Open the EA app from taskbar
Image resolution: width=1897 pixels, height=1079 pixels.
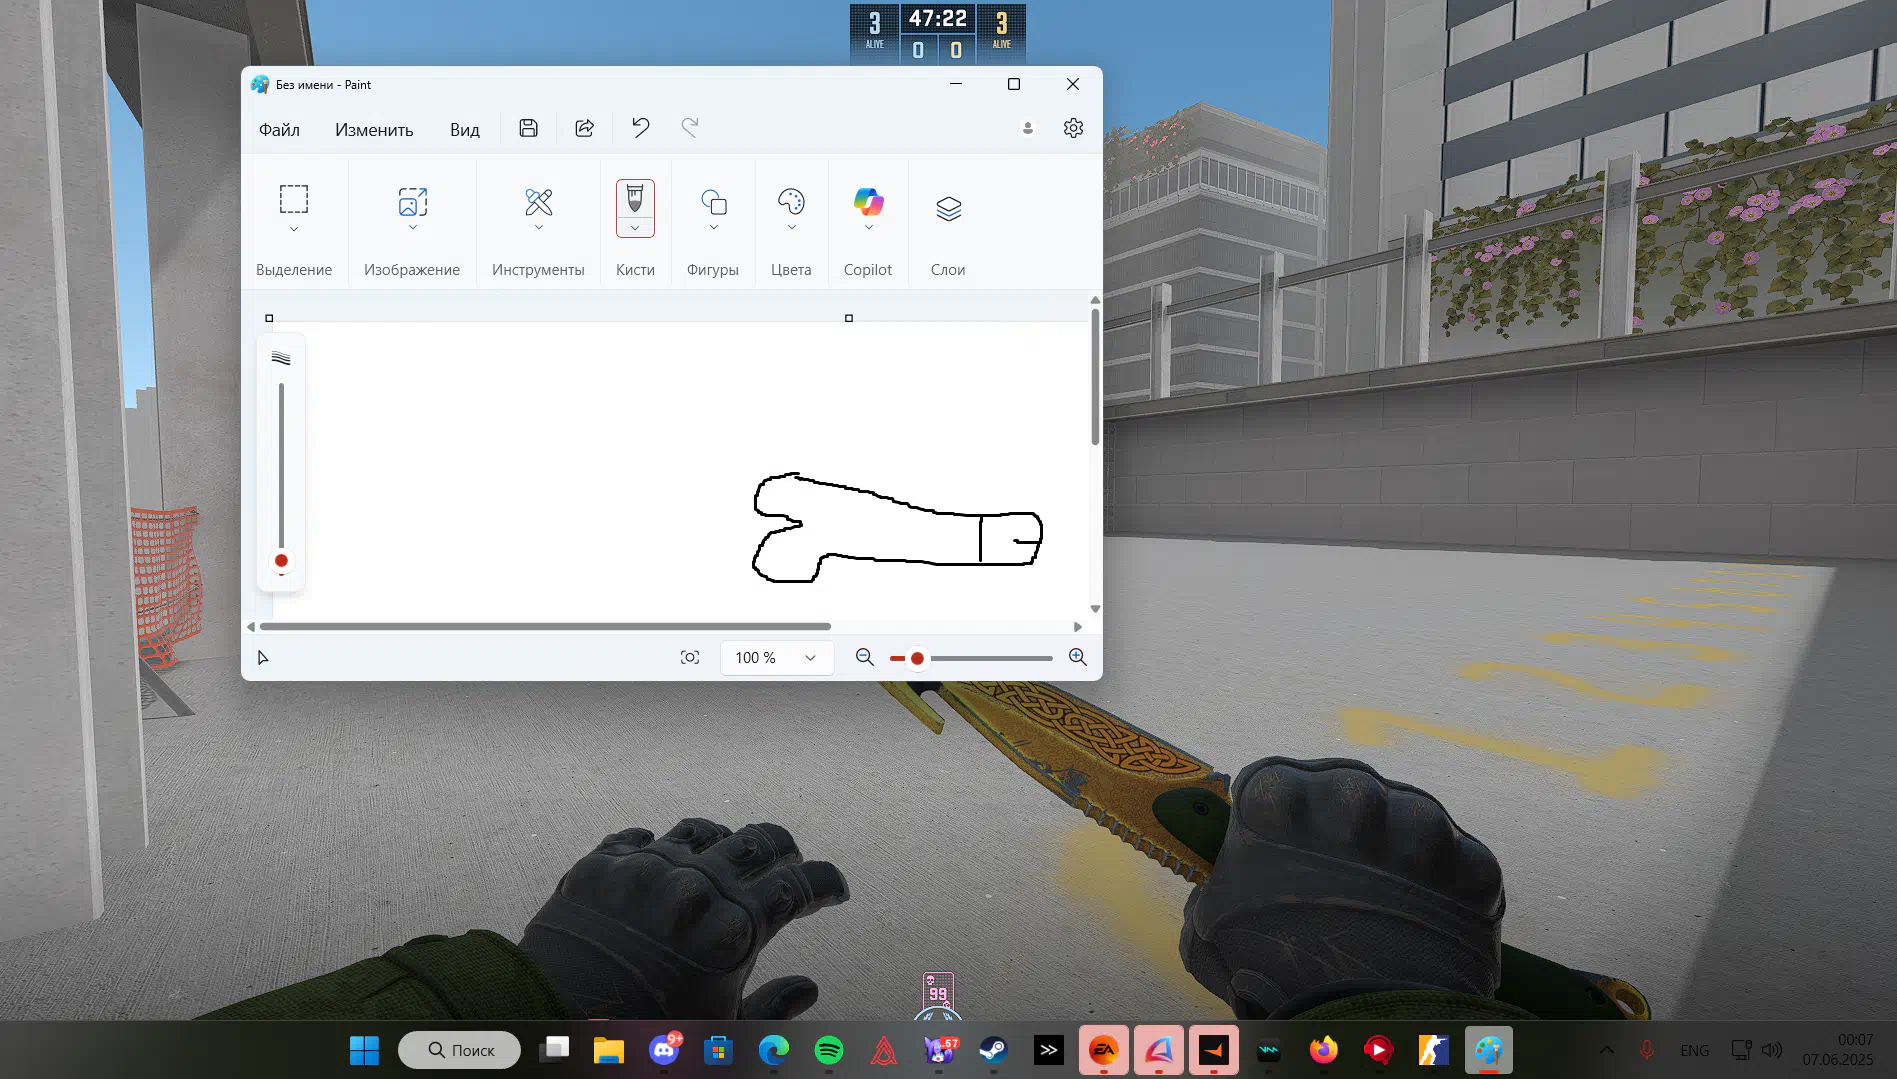1104,1050
